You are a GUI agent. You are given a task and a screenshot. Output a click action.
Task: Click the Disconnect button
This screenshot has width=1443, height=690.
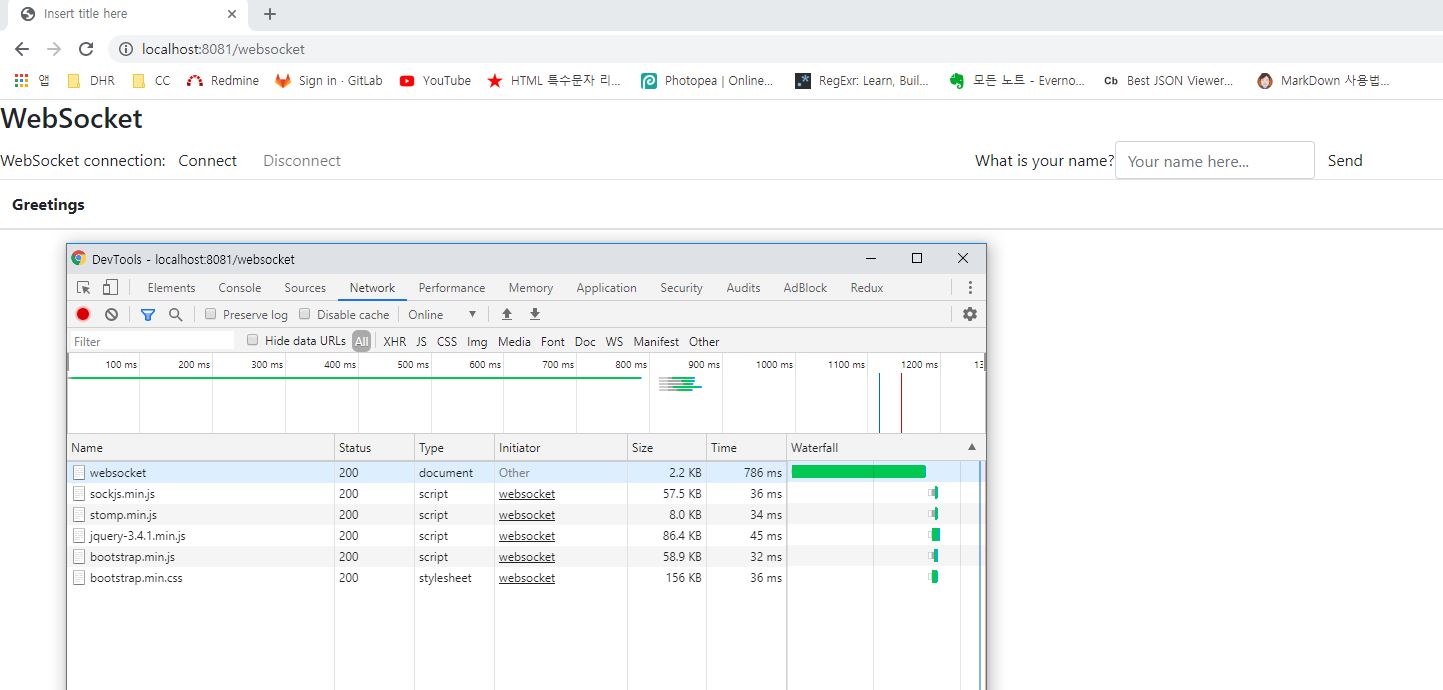[302, 161]
